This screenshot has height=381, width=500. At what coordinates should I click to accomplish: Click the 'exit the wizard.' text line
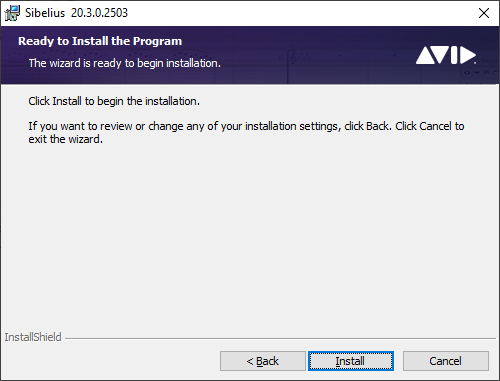coord(66,139)
